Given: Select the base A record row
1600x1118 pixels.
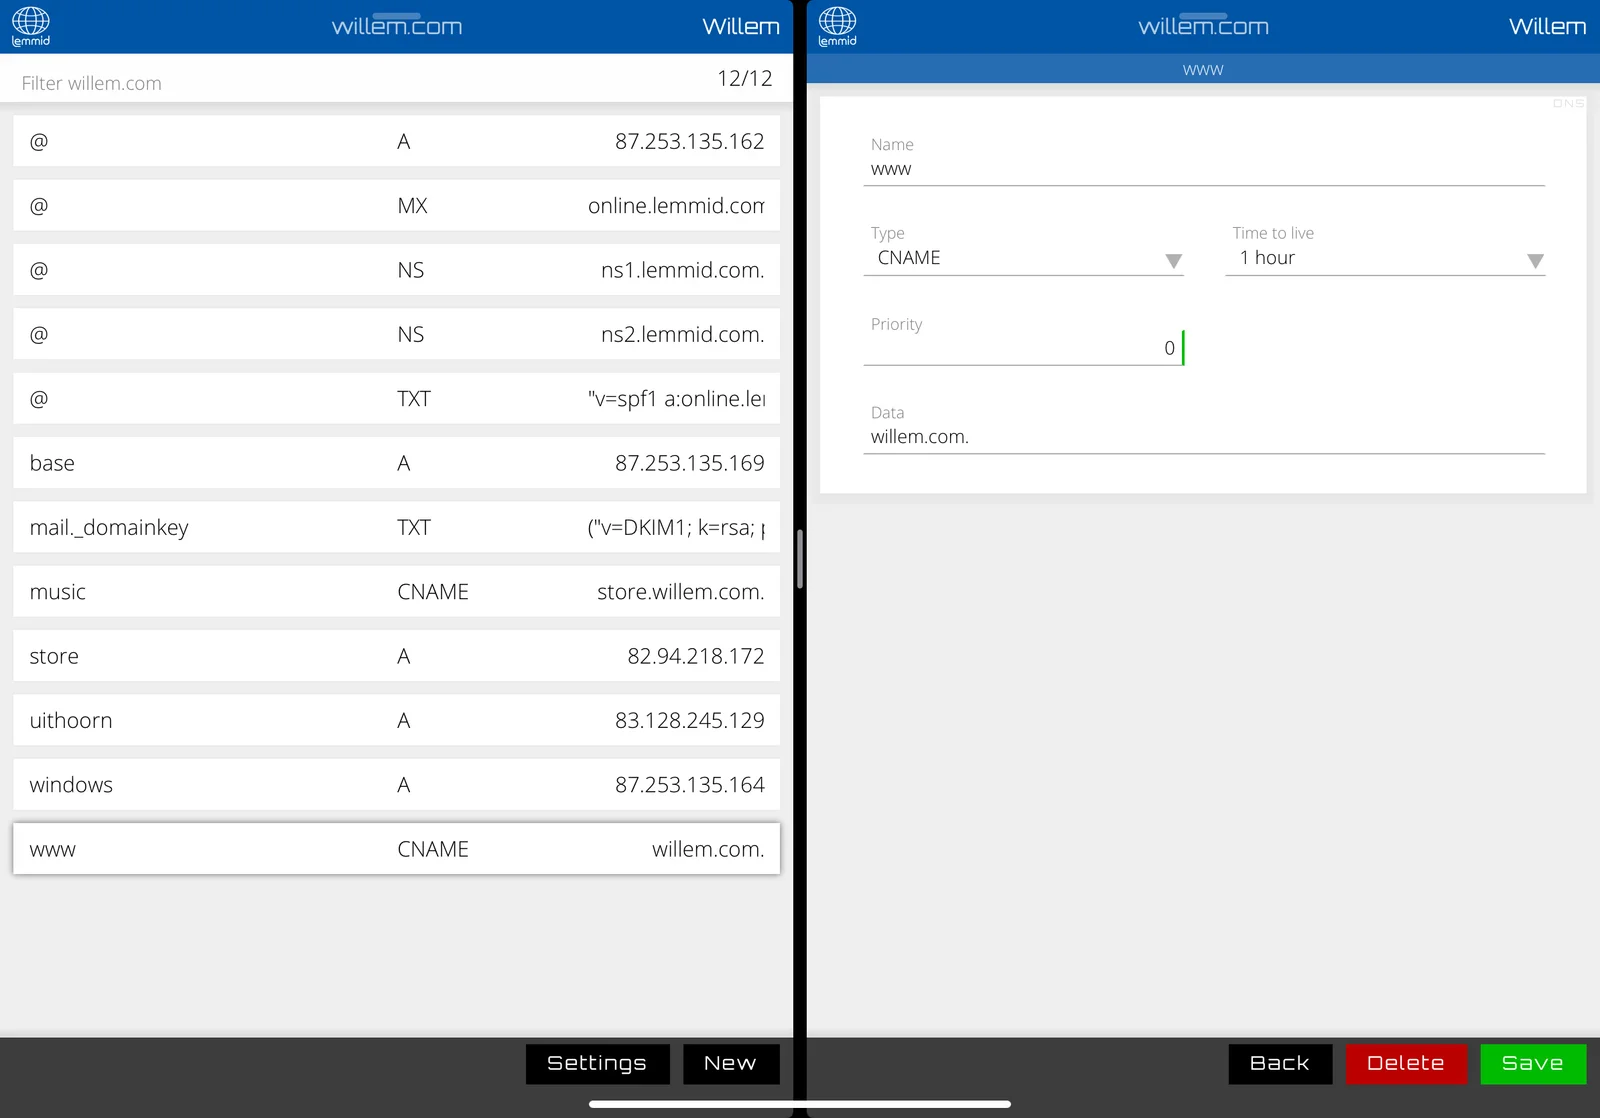Looking at the screenshot, I should click(x=396, y=463).
